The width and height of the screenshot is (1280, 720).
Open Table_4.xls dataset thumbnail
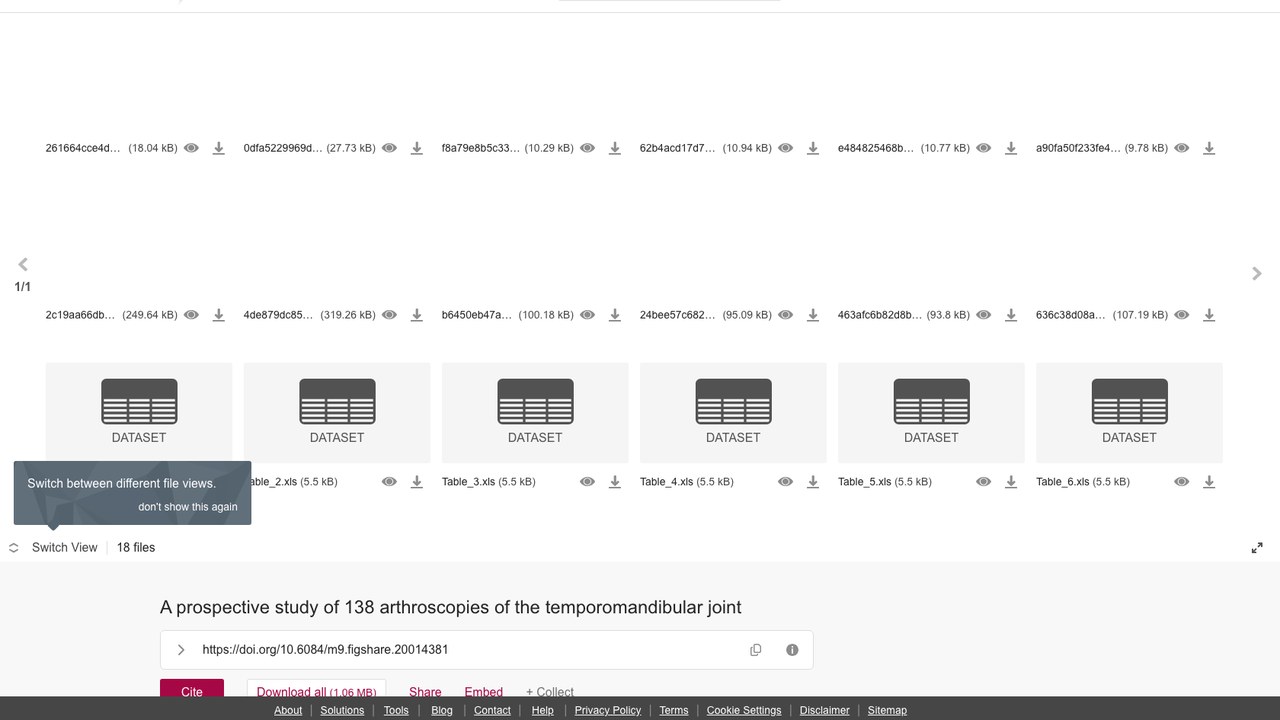pyautogui.click(x=733, y=413)
